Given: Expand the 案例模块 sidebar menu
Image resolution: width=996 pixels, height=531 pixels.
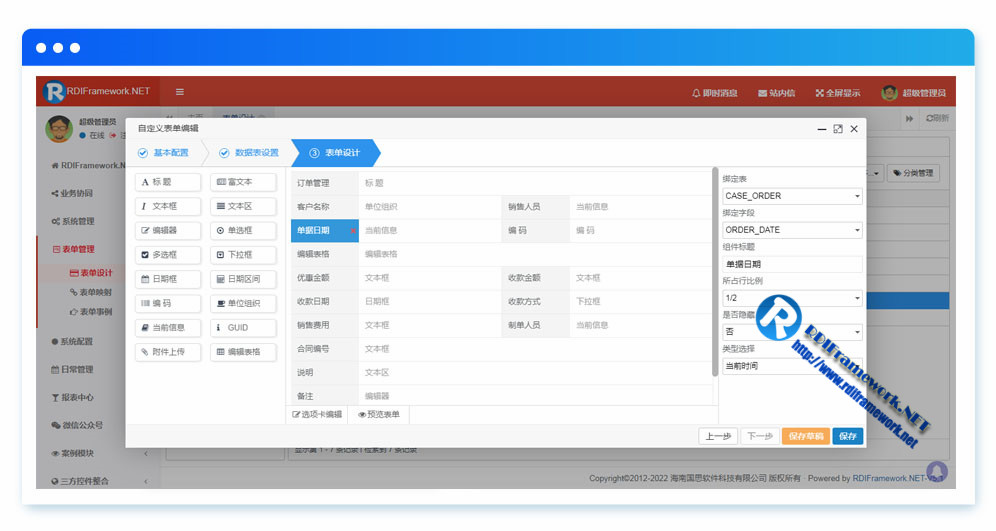Looking at the screenshot, I should pyautogui.click(x=99, y=453).
